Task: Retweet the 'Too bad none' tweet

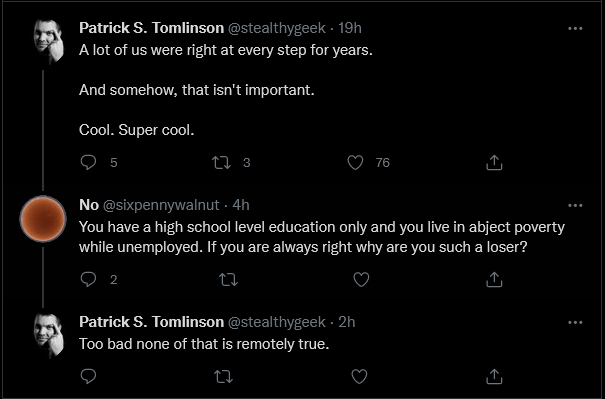Action: click(223, 376)
